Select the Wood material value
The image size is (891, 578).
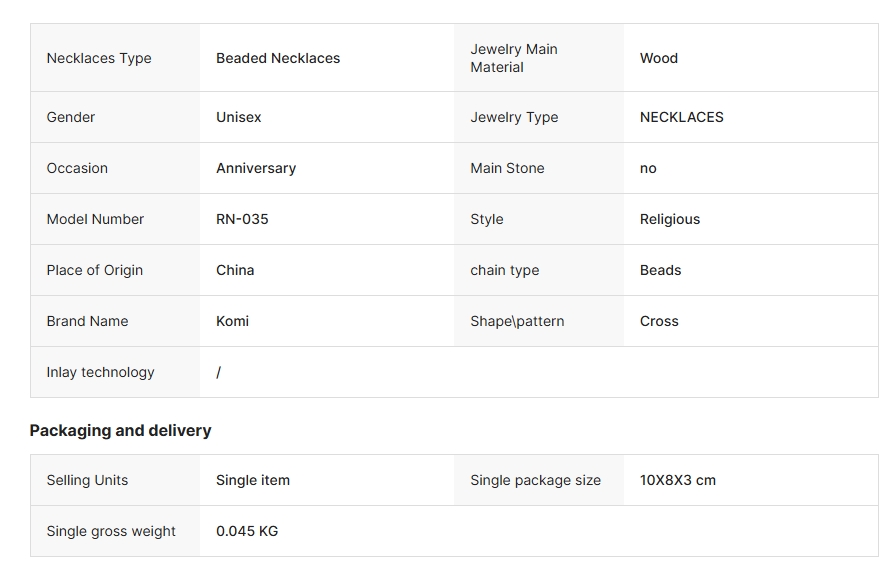659,58
